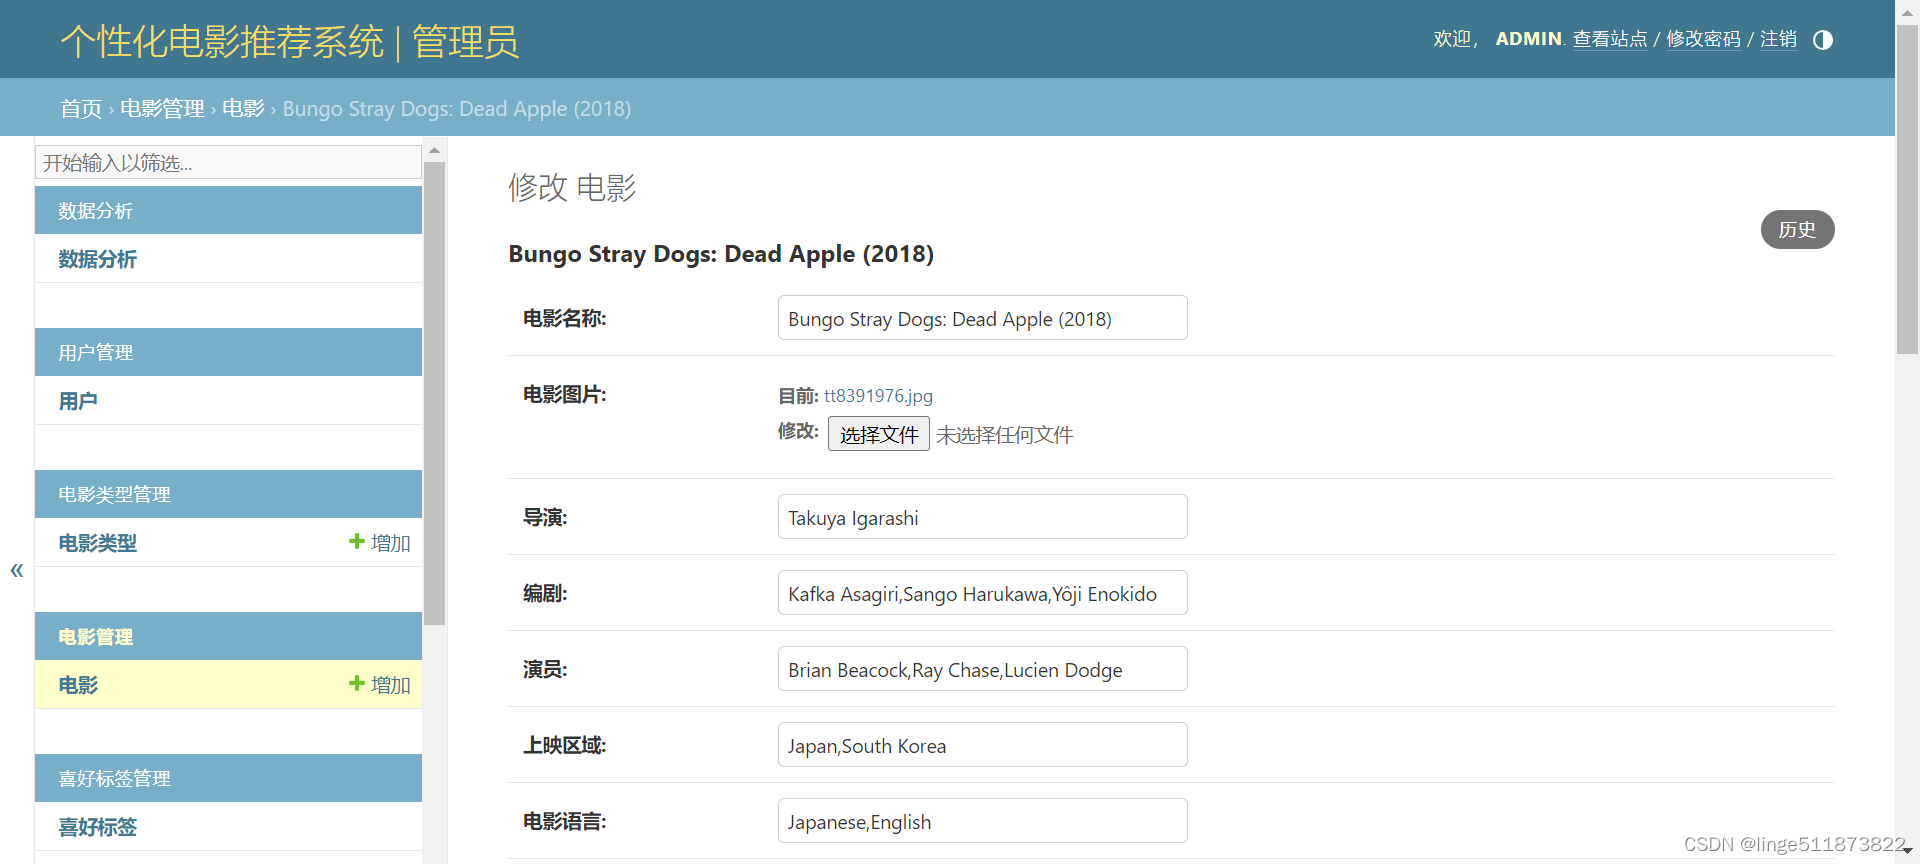Open 电影 in the breadcrumb

243,108
